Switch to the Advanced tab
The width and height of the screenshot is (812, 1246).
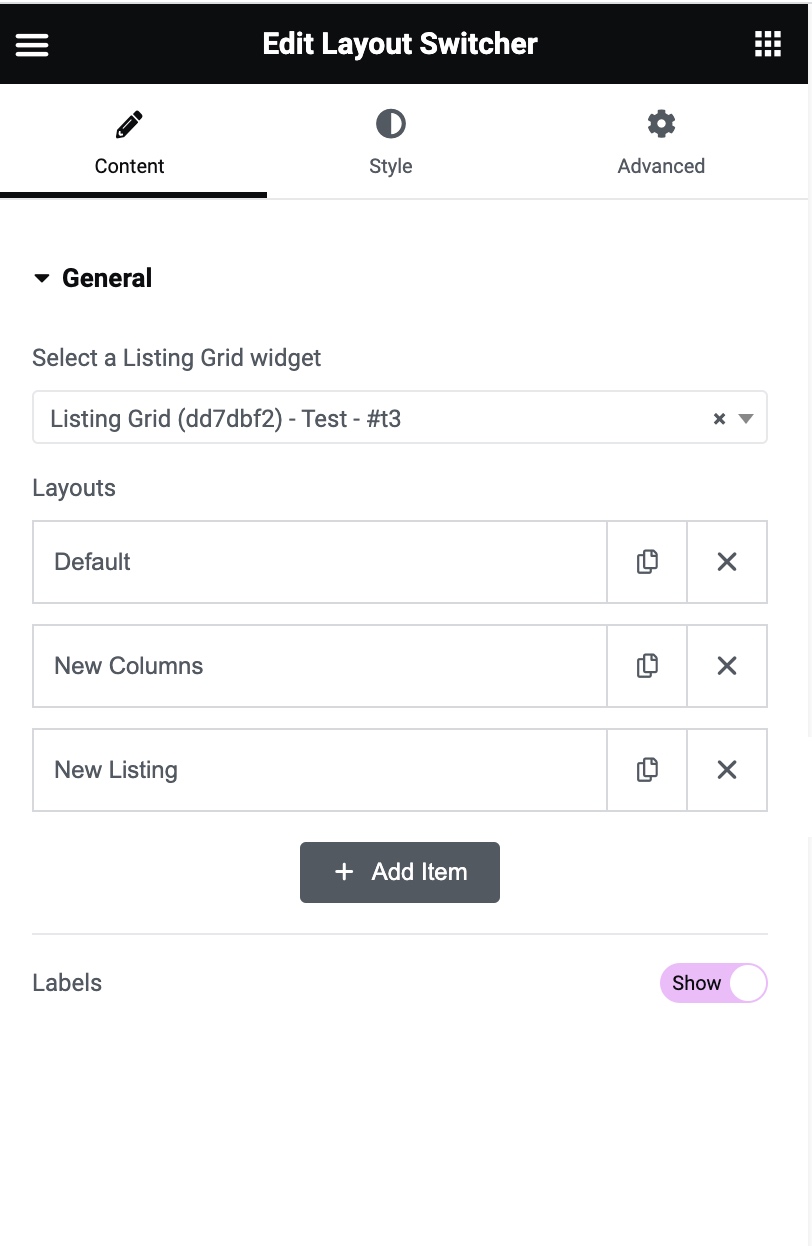point(661,143)
